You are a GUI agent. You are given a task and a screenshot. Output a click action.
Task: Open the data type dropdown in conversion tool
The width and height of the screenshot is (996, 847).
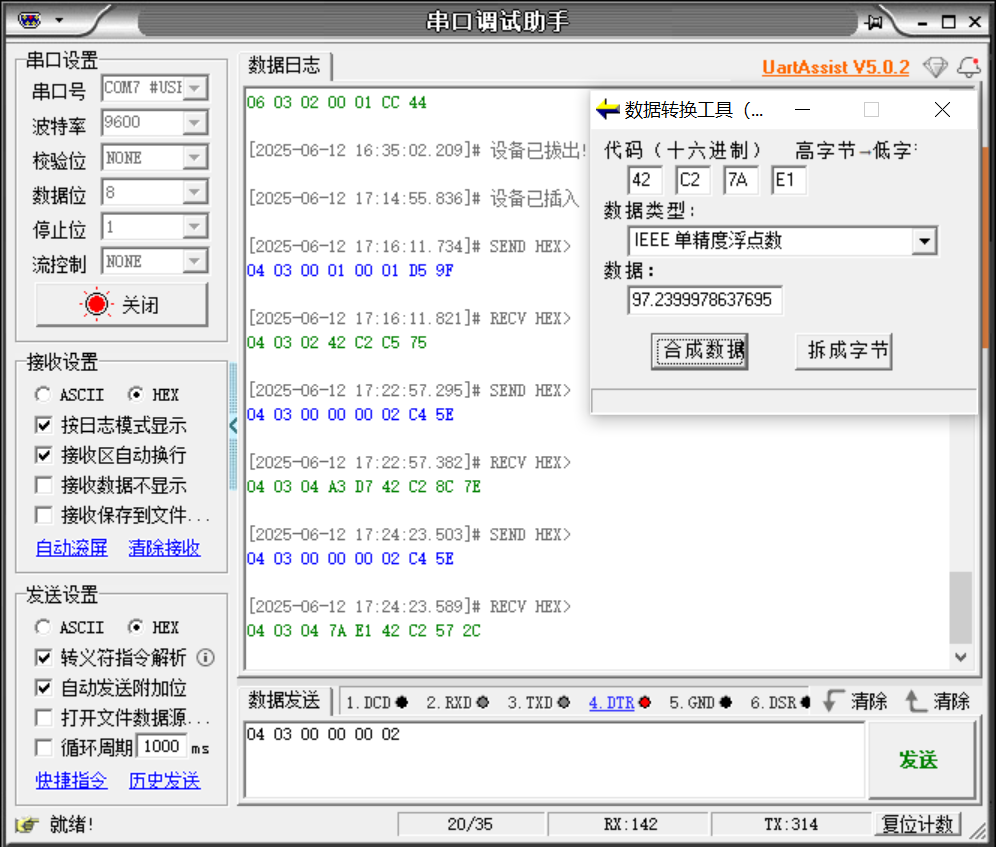tap(925, 241)
